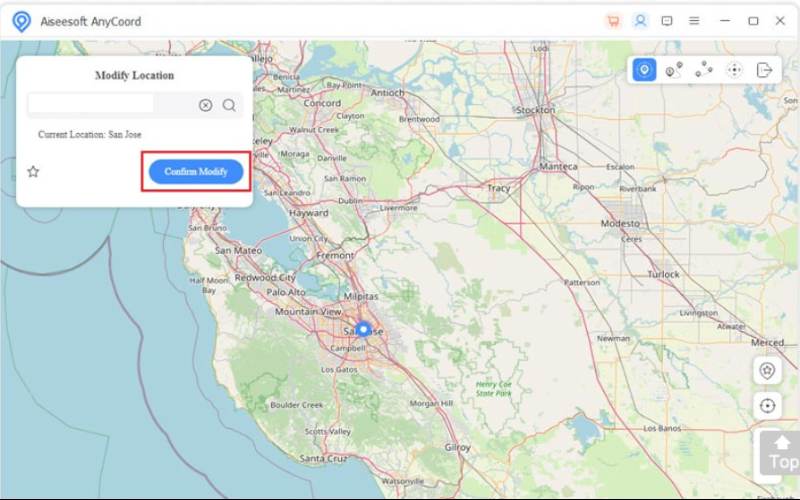The image size is (800, 500).
Task: Add current location to favorites star
Action: pyautogui.click(x=33, y=172)
